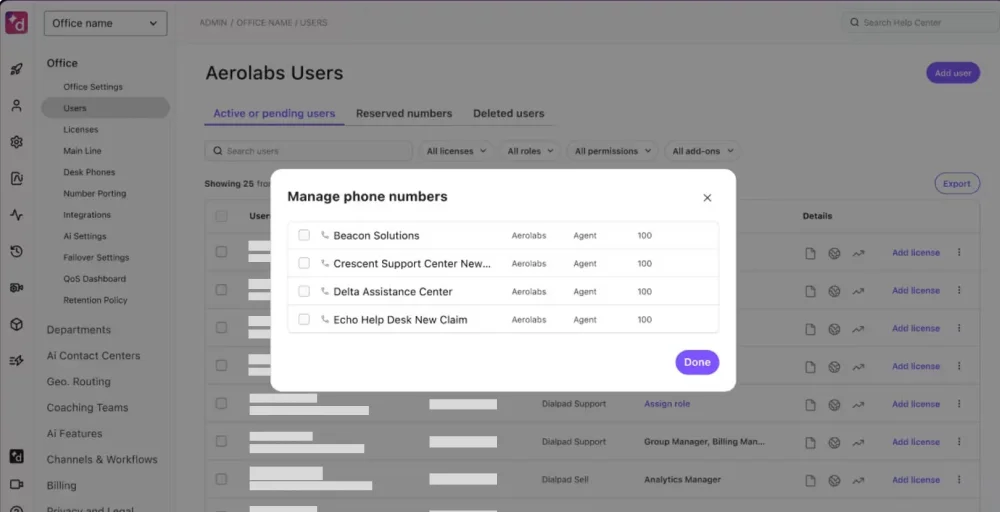Image resolution: width=1000 pixels, height=512 pixels.
Task: Open the All add-ons filter dropdown
Action: point(703,151)
